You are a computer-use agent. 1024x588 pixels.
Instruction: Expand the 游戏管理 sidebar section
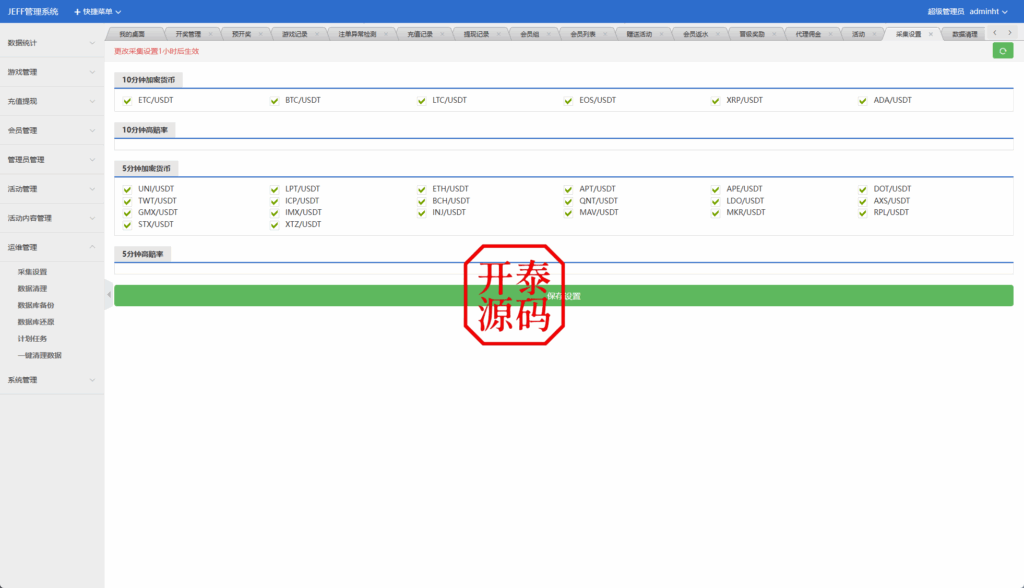click(x=52, y=72)
